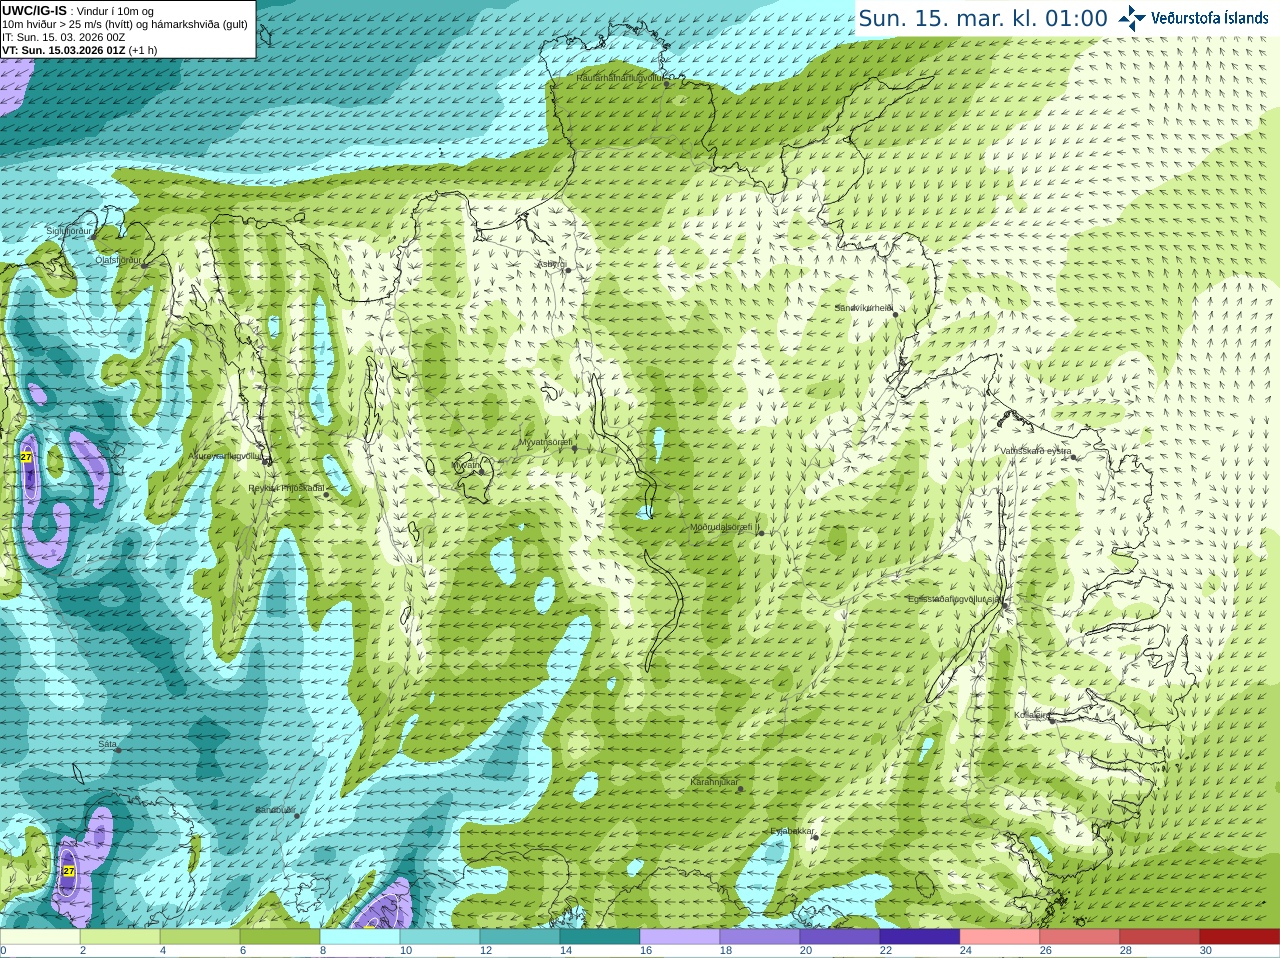Viewport: 1280px width, 958px height.
Task: Click the 20–22 m/s violet swatch
Action: tap(840, 937)
